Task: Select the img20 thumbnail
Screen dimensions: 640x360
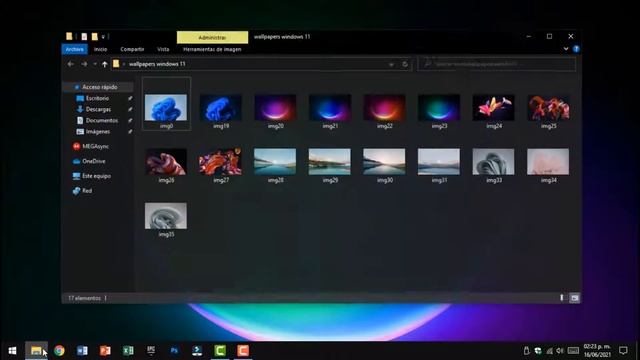Action: point(276,107)
